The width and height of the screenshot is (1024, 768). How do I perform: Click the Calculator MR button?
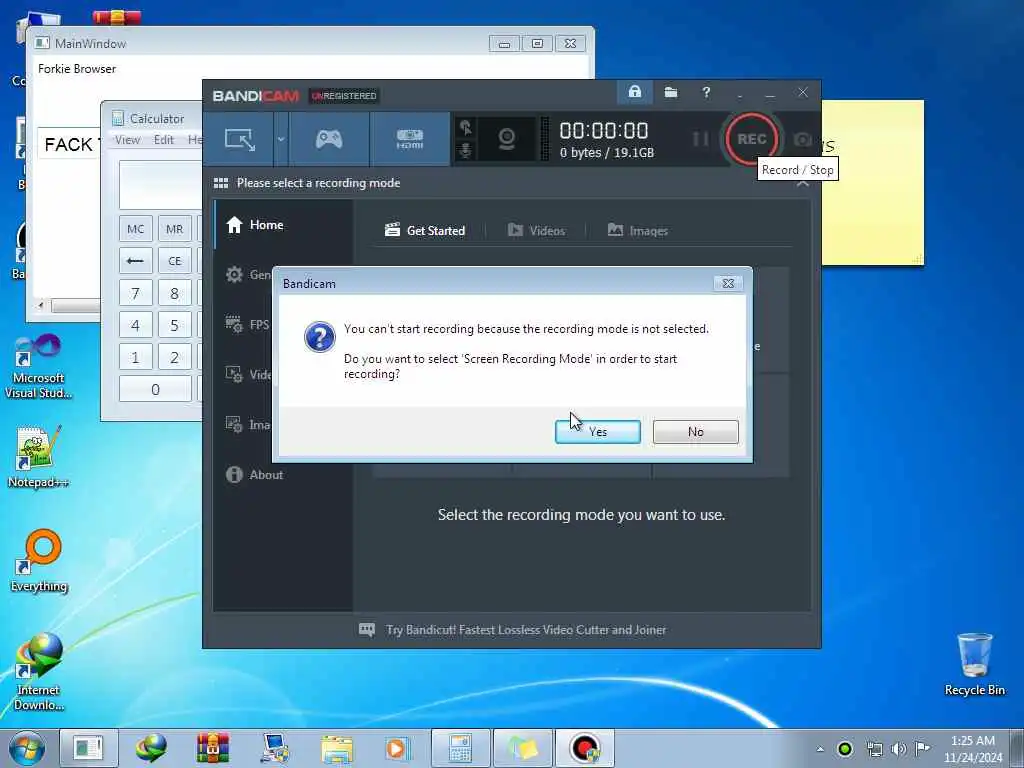coord(174,229)
